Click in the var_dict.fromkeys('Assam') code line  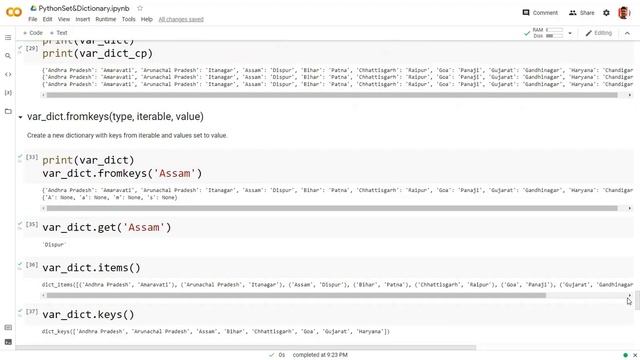(122, 173)
